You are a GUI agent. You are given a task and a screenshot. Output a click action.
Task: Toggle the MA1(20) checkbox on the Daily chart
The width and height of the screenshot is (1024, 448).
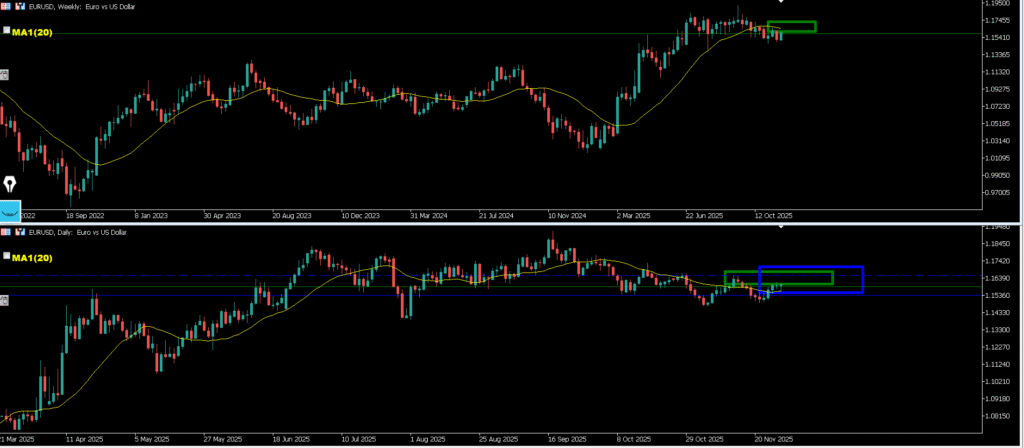(6, 257)
